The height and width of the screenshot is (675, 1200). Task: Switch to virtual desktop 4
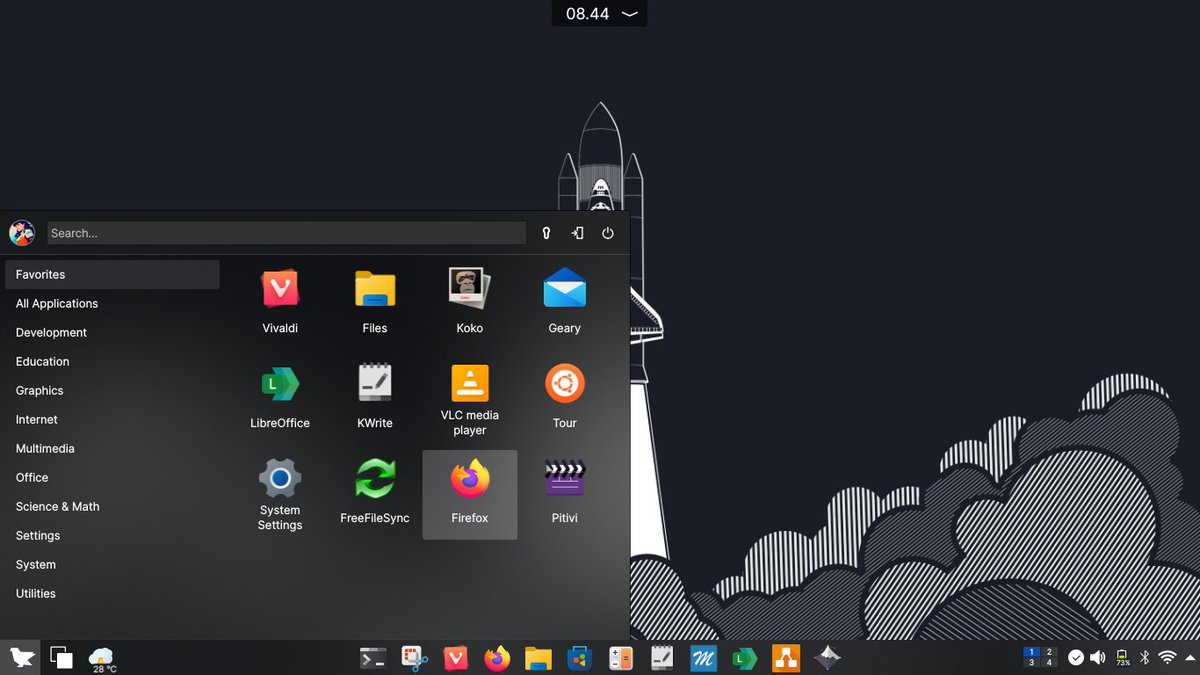(x=1049, y=662)
